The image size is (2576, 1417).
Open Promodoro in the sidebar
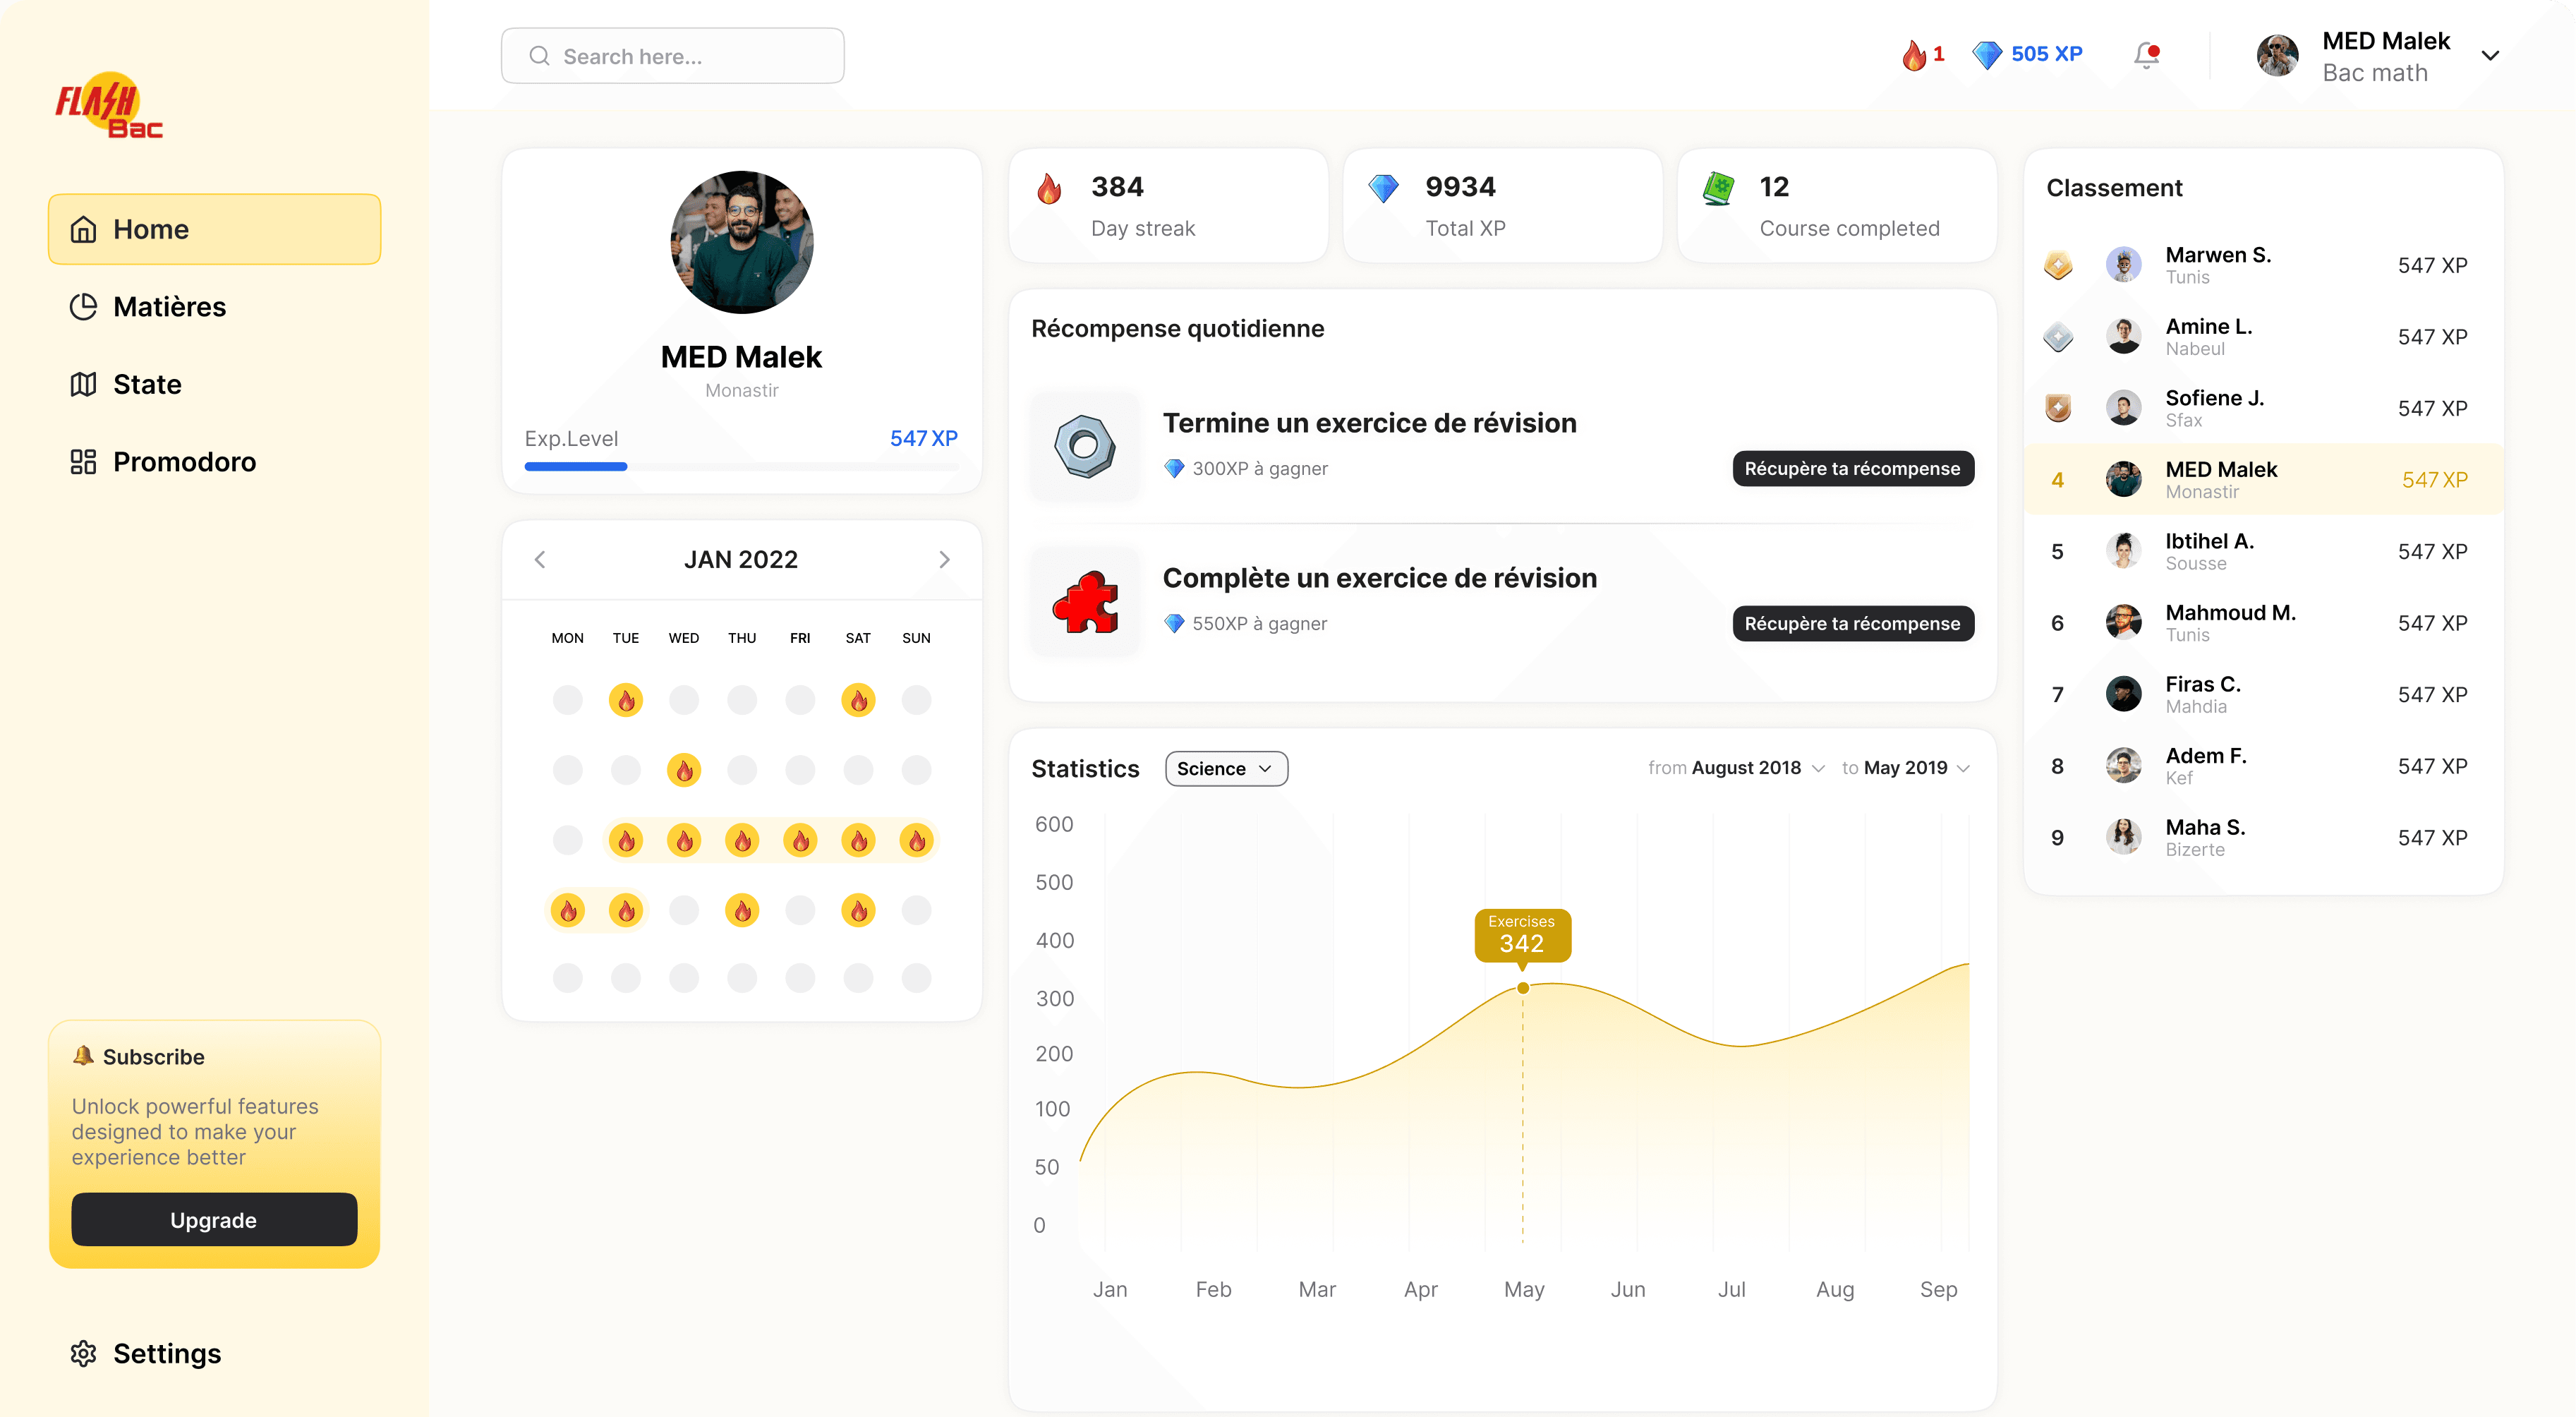184,462
